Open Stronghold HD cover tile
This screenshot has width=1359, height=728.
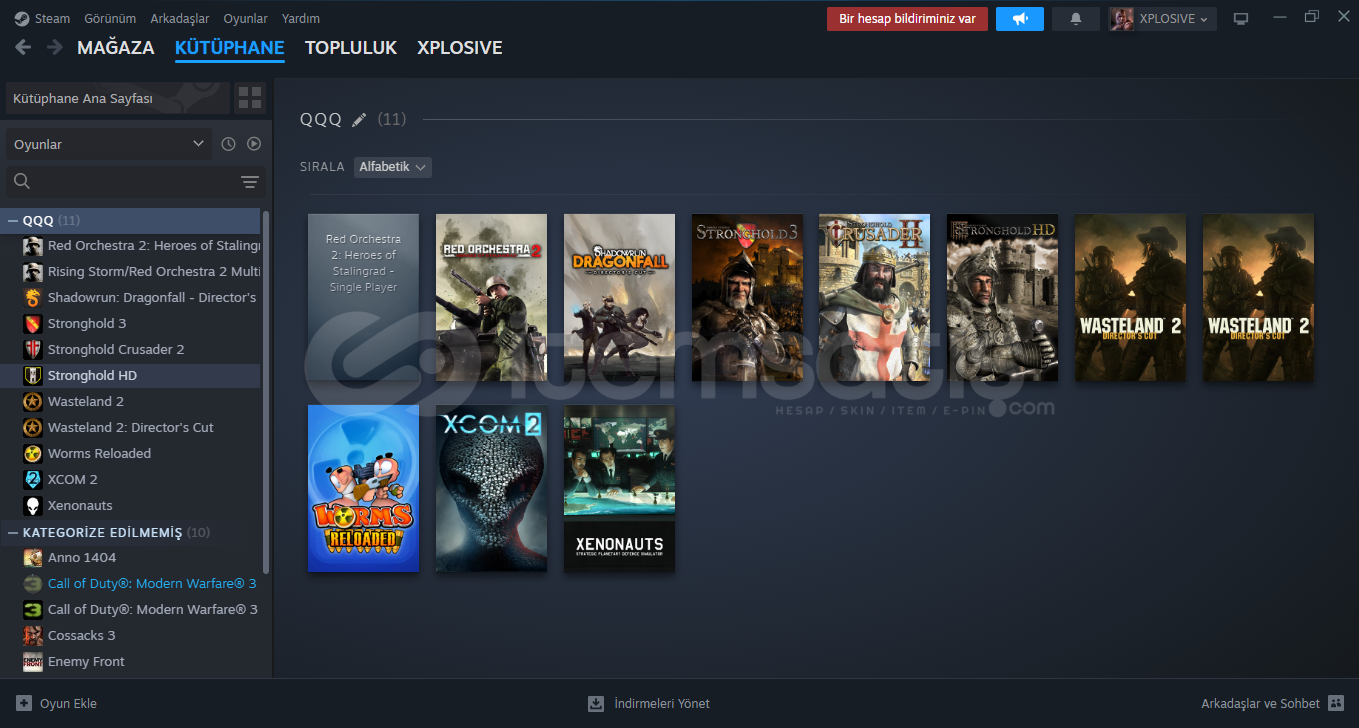point(1002,297)
